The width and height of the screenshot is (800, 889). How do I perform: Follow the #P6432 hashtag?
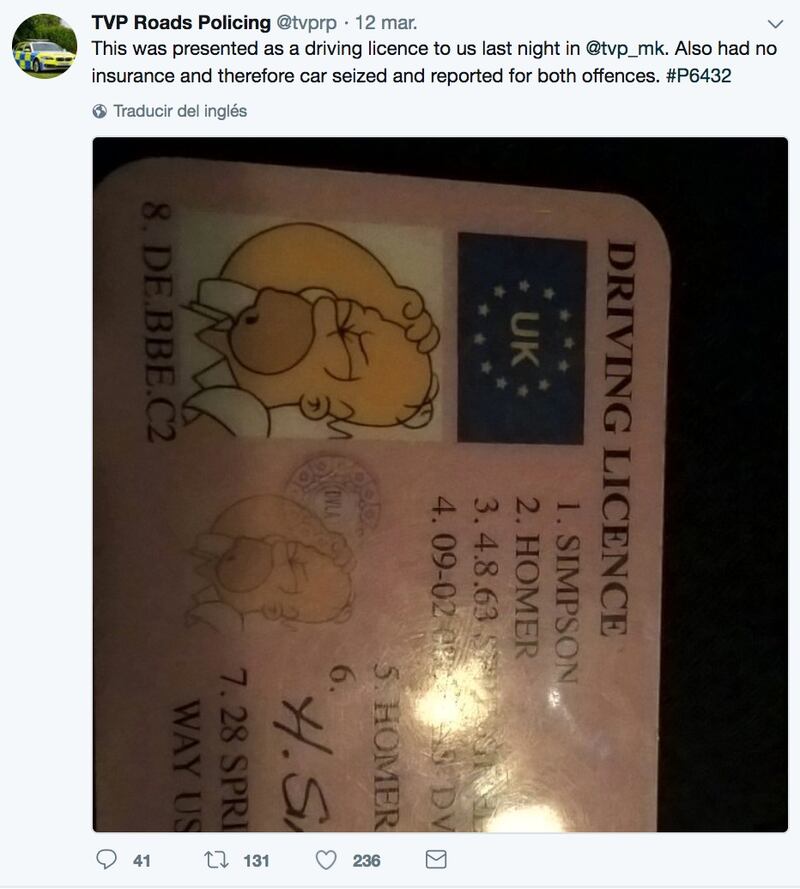pyautogui.click(x=699, y=76)
